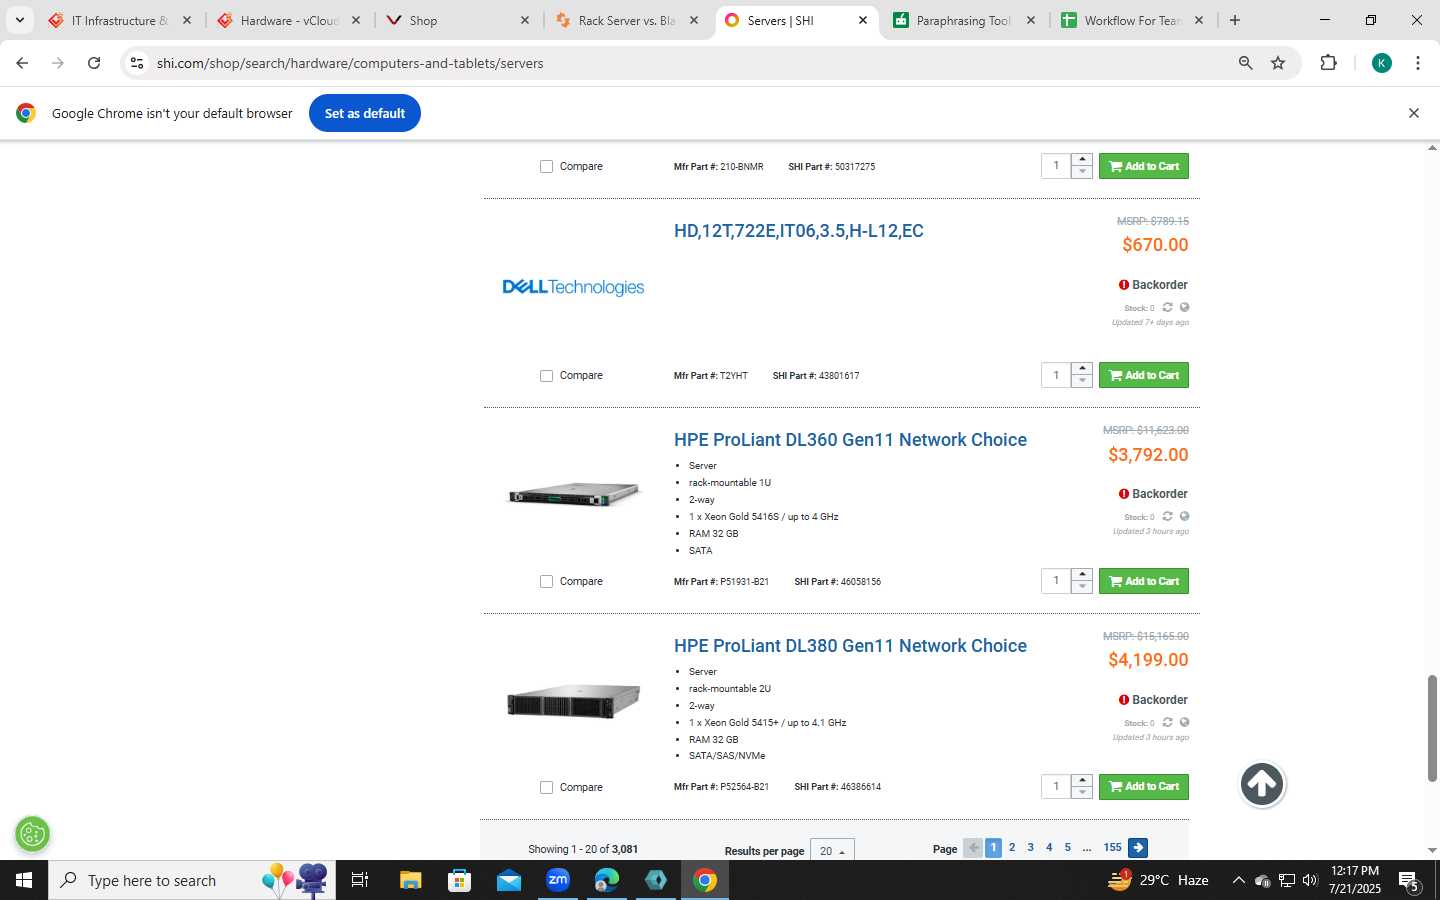This screenshot has height=900, width=1440.
Task: Bookmark this page with the star icon
Action: pyautogui.click(x=1278, y=63)
